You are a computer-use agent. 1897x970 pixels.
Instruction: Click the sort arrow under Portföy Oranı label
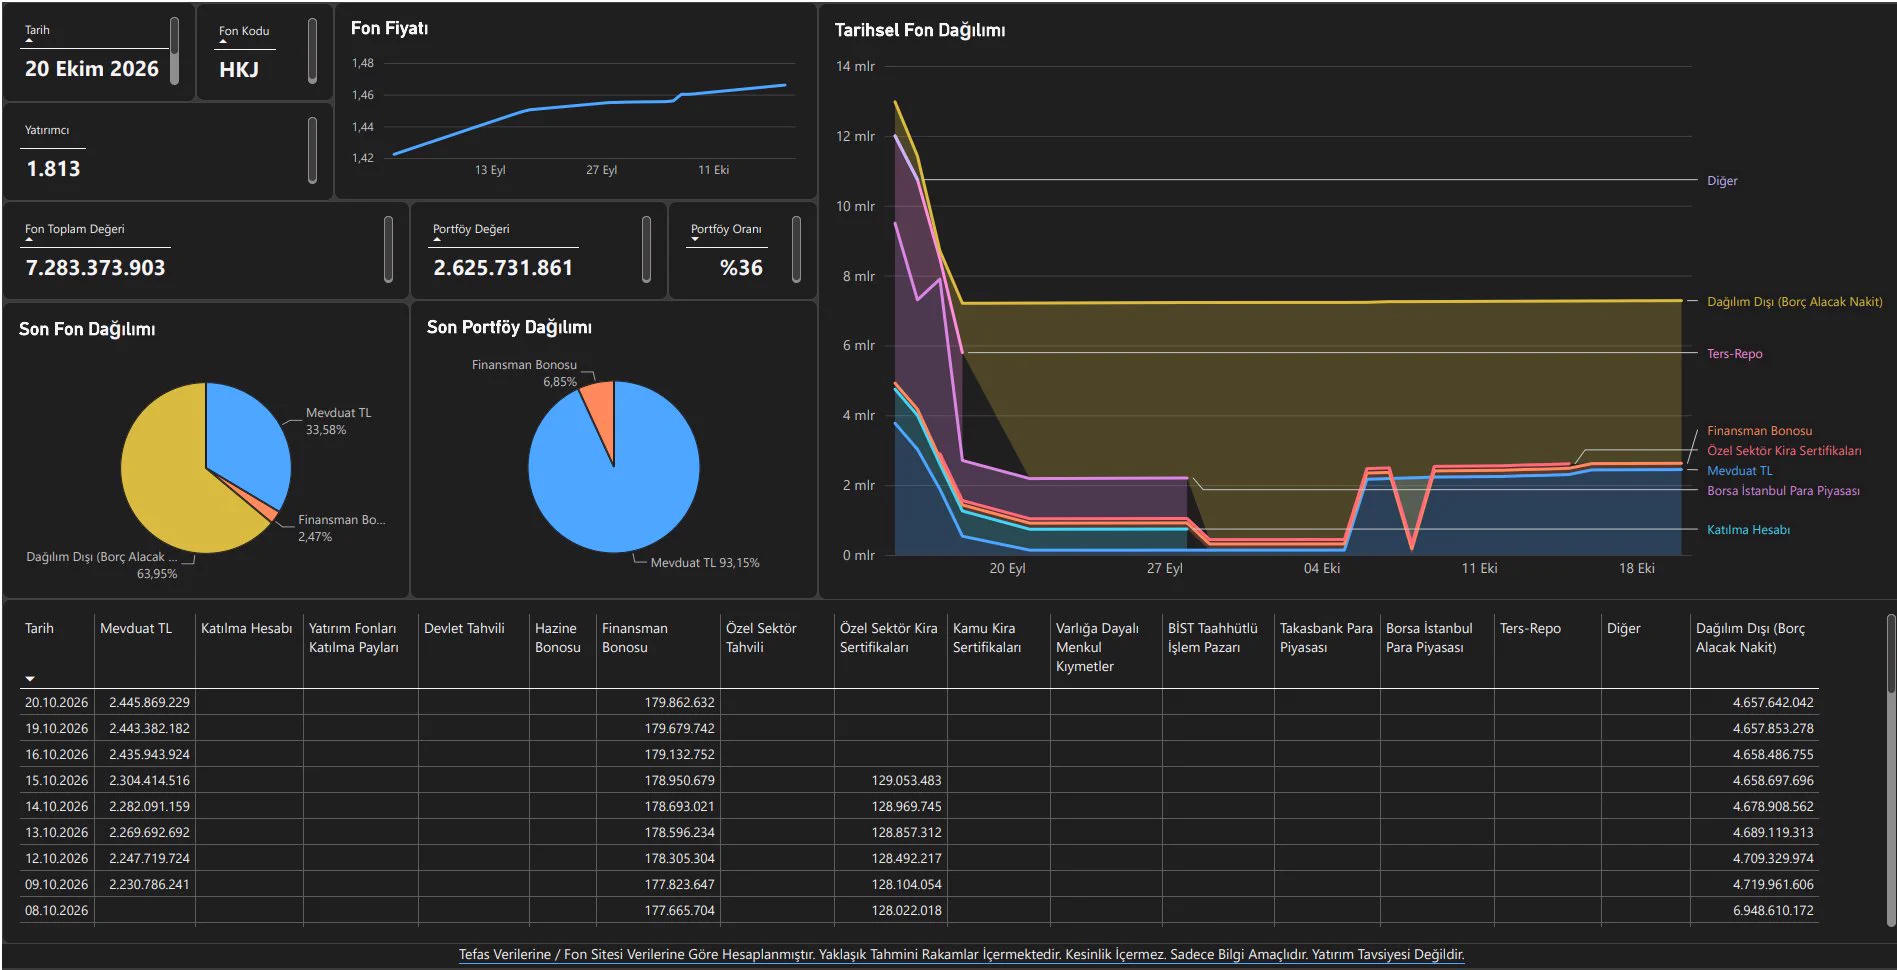[695, 240]
